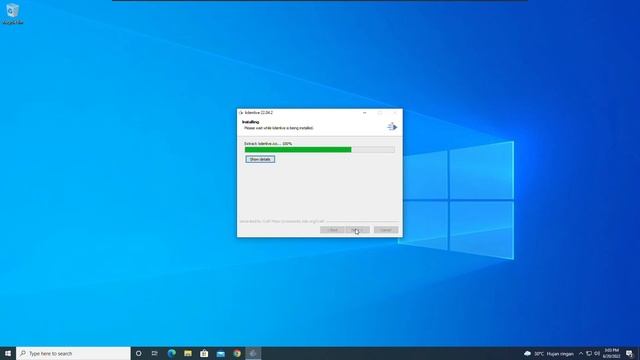This screenshot has width=640, height=360.
Task: Open the notification center icon
Action: [630, 353]
